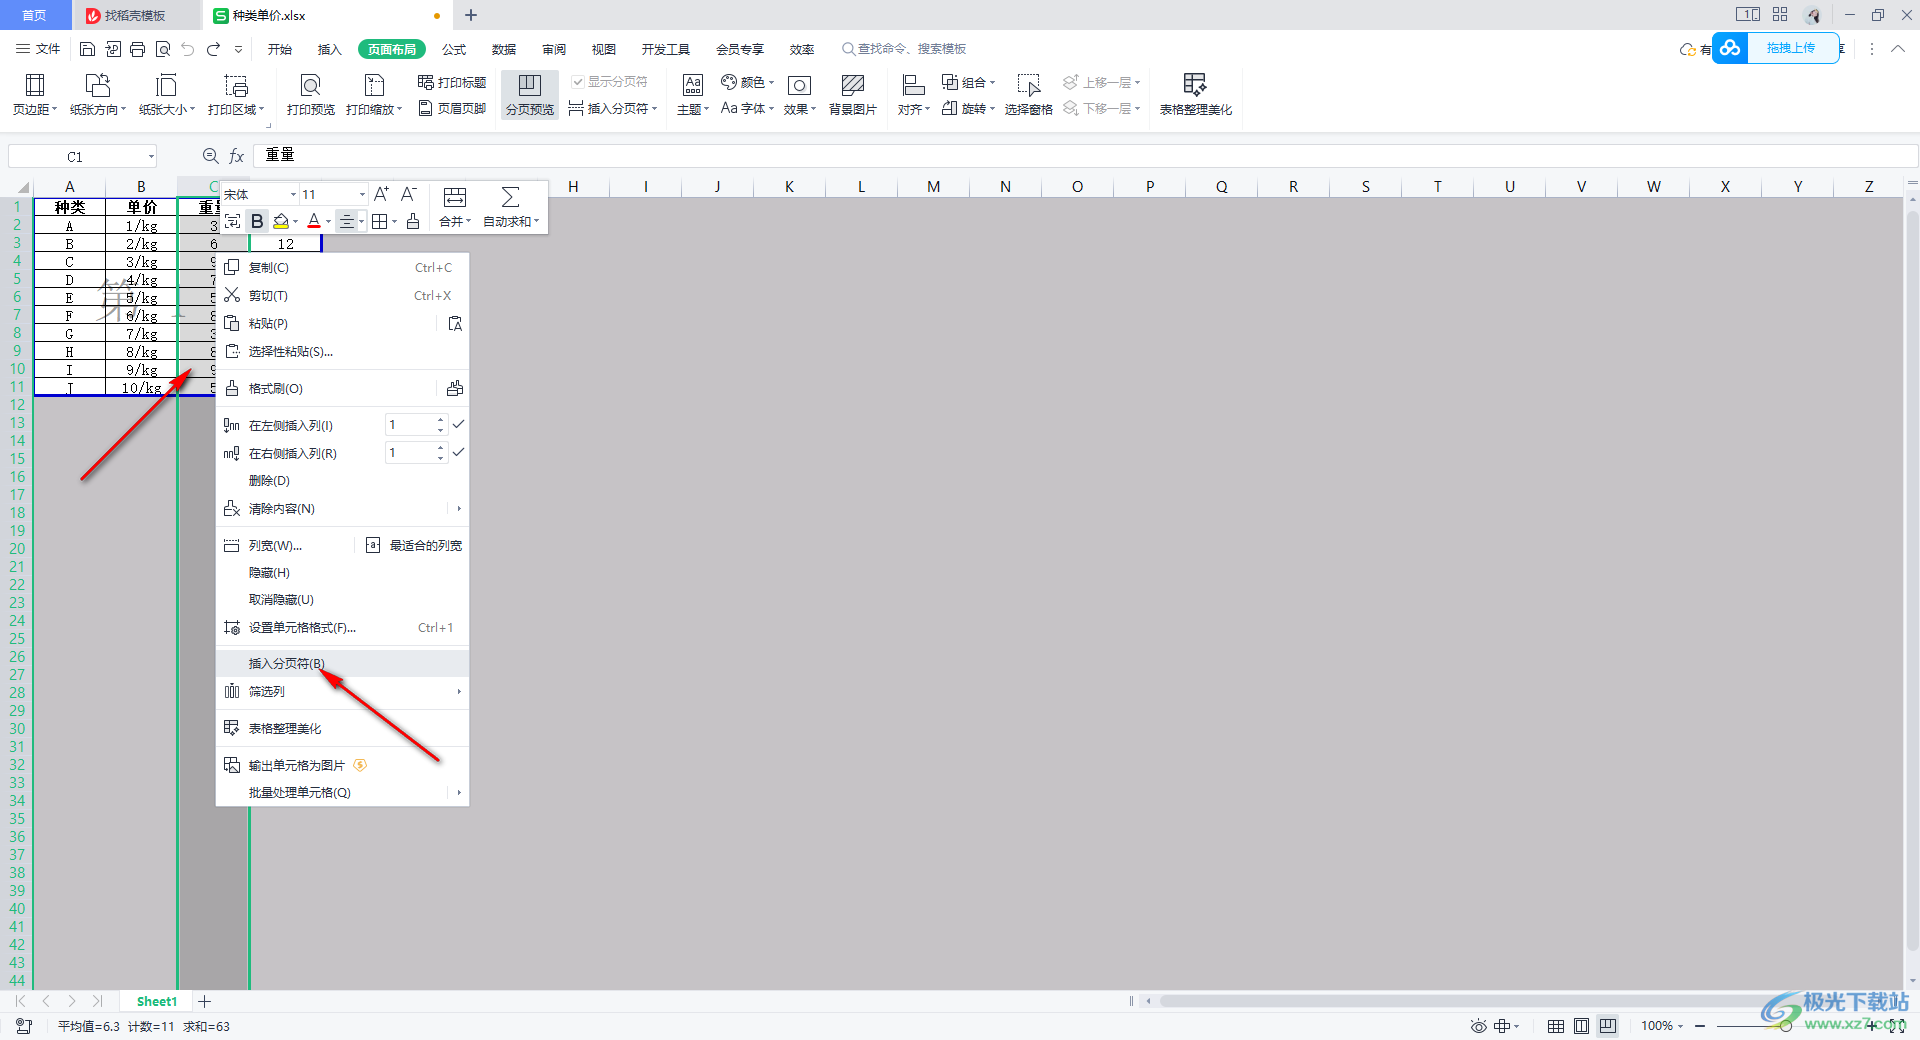Open print preview from ribbon
Image resolution: width=1920 pixels, height=1040 pixels.
[x=311, y=95]
